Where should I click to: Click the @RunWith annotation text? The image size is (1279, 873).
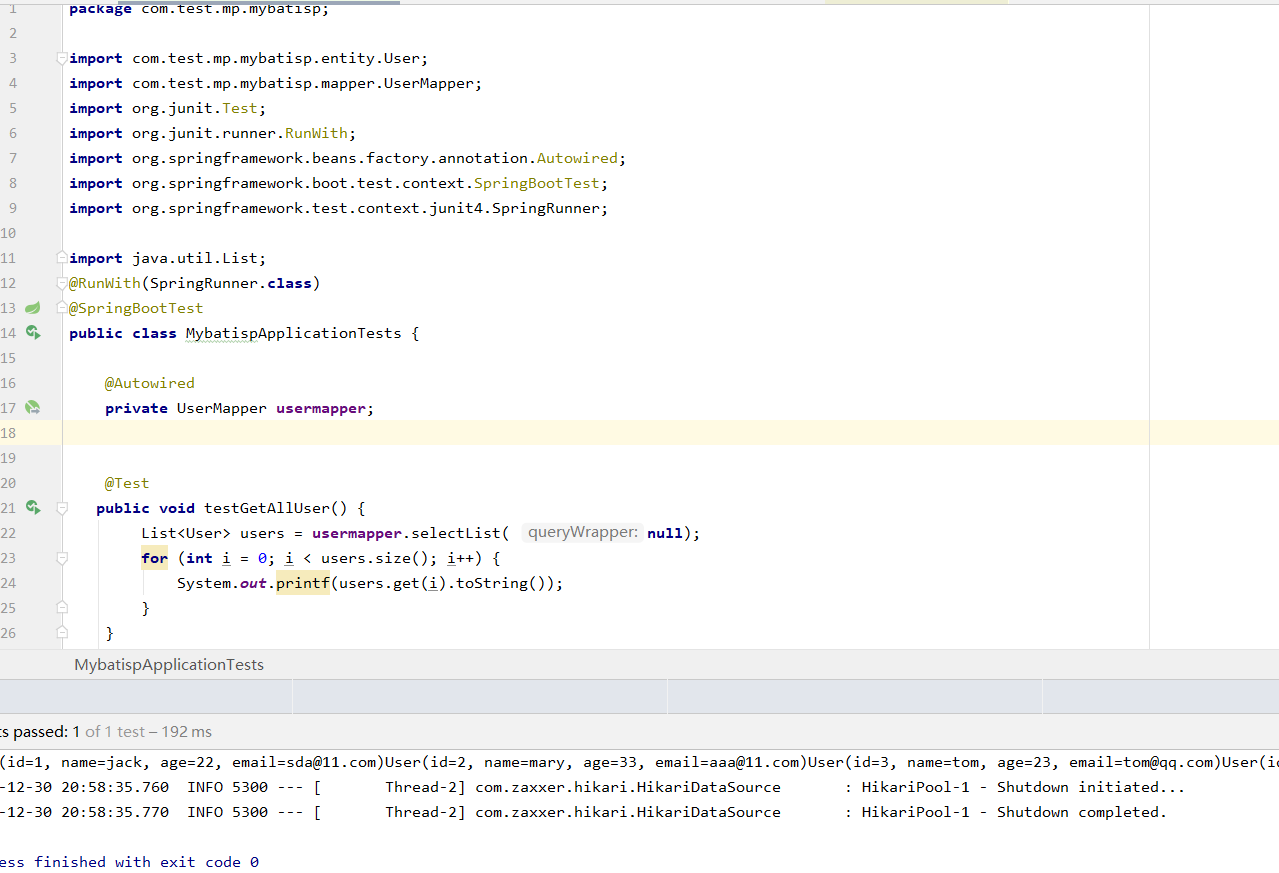105,283
